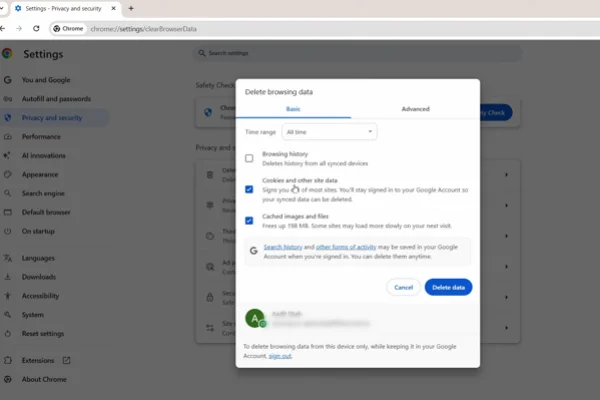600x400 pixels.
Task: Click the Search engine magnifier icon
Action: pyautogui.click(x=8, y=193)
